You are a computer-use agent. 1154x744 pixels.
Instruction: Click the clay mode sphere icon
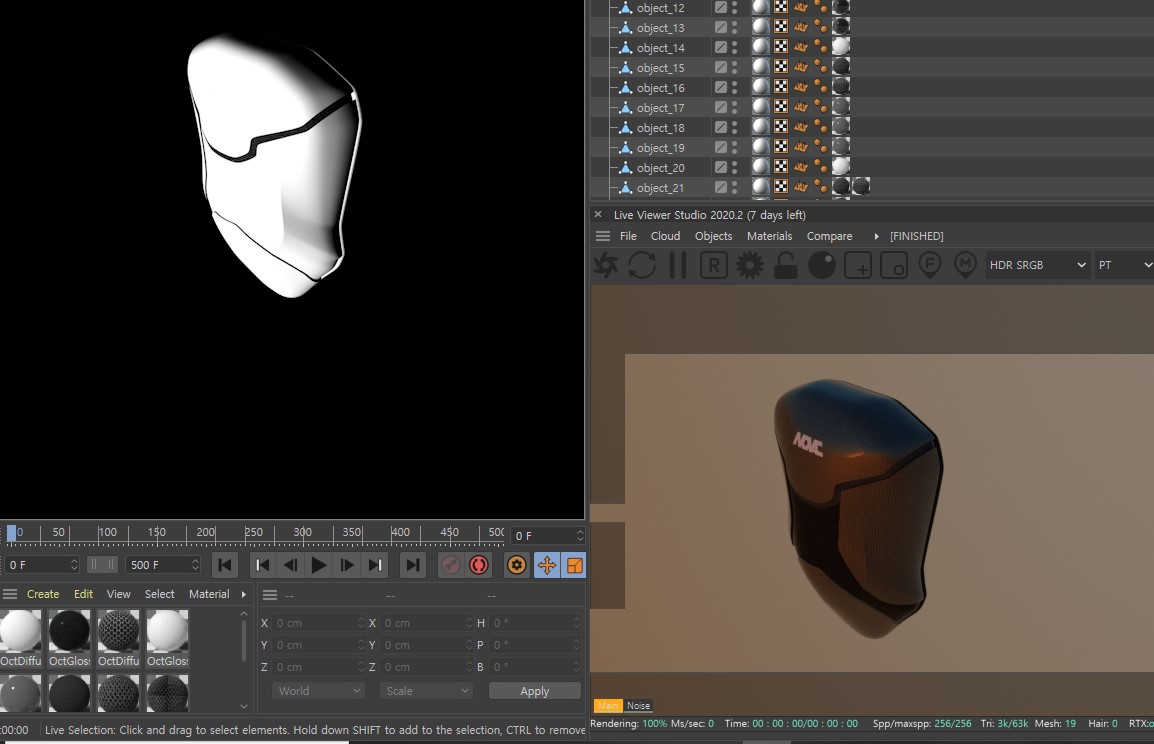click(x=821, y=265)
